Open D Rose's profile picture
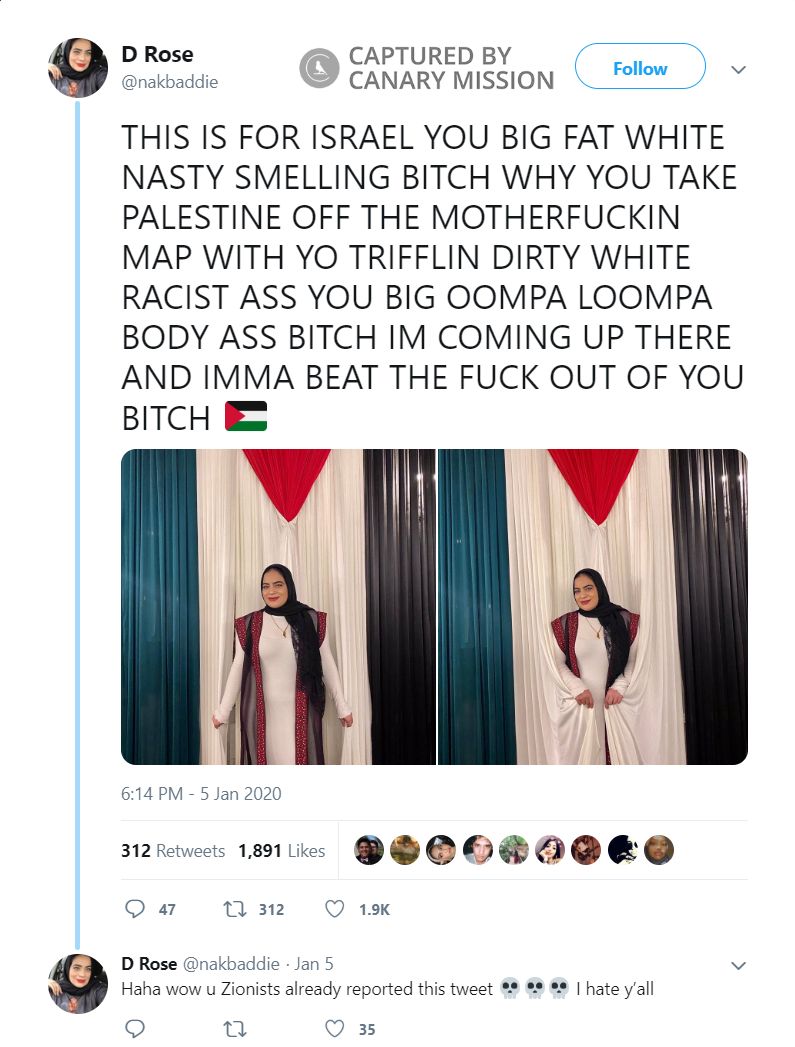795x1047 pixels. pyautogui.click(x=77, y=68)
